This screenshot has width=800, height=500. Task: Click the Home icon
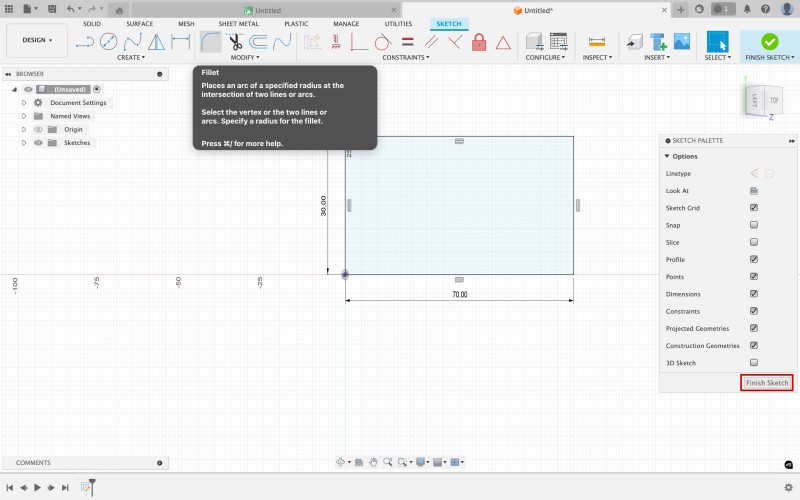[119, 10]
